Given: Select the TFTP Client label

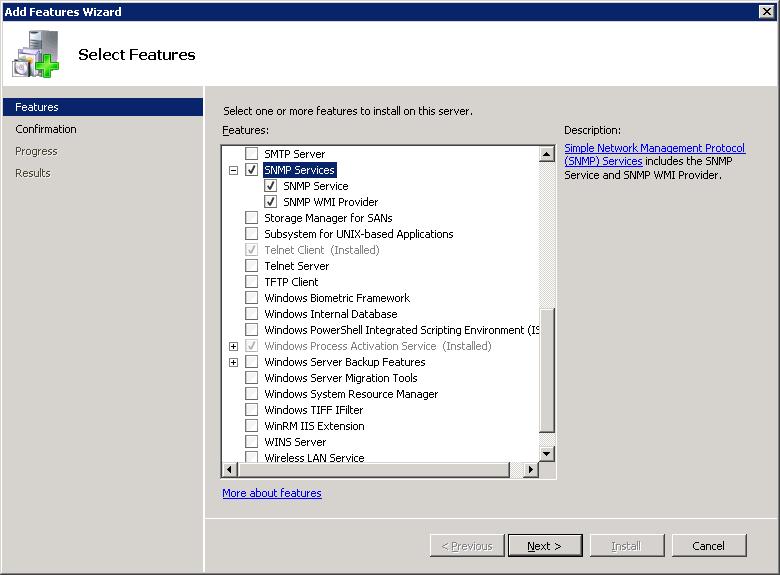Looking at the screenshot, I should pyautogui.click(x=291, y=282).
